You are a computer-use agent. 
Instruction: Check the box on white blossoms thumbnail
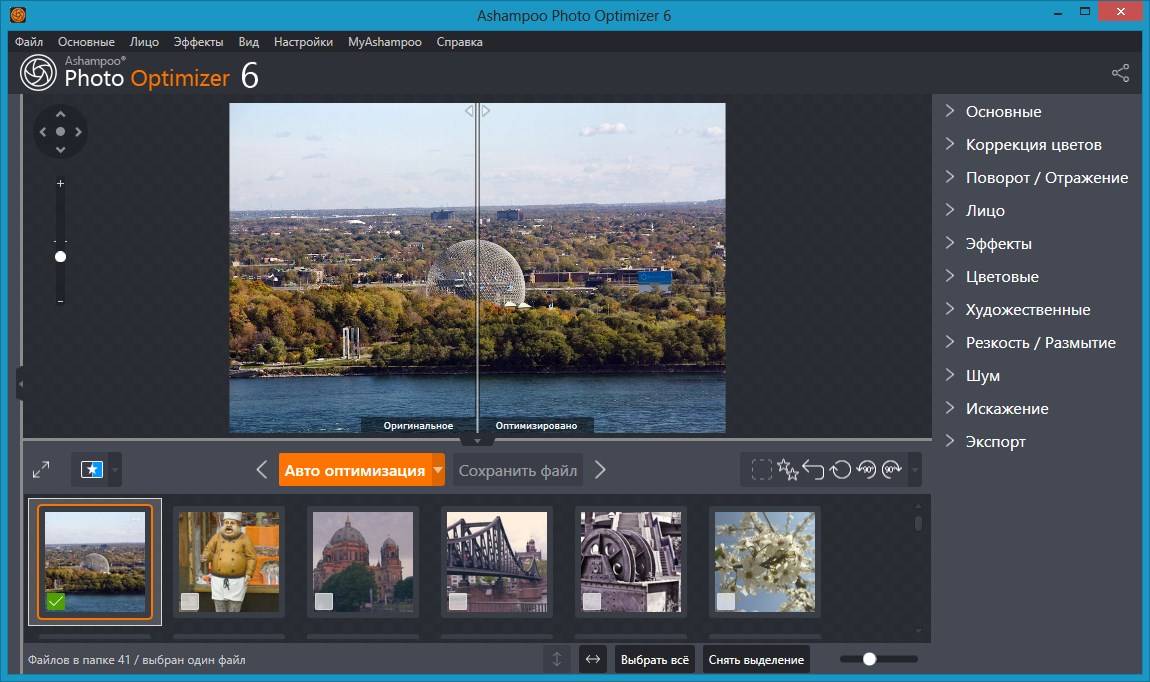tap(725, 601)
